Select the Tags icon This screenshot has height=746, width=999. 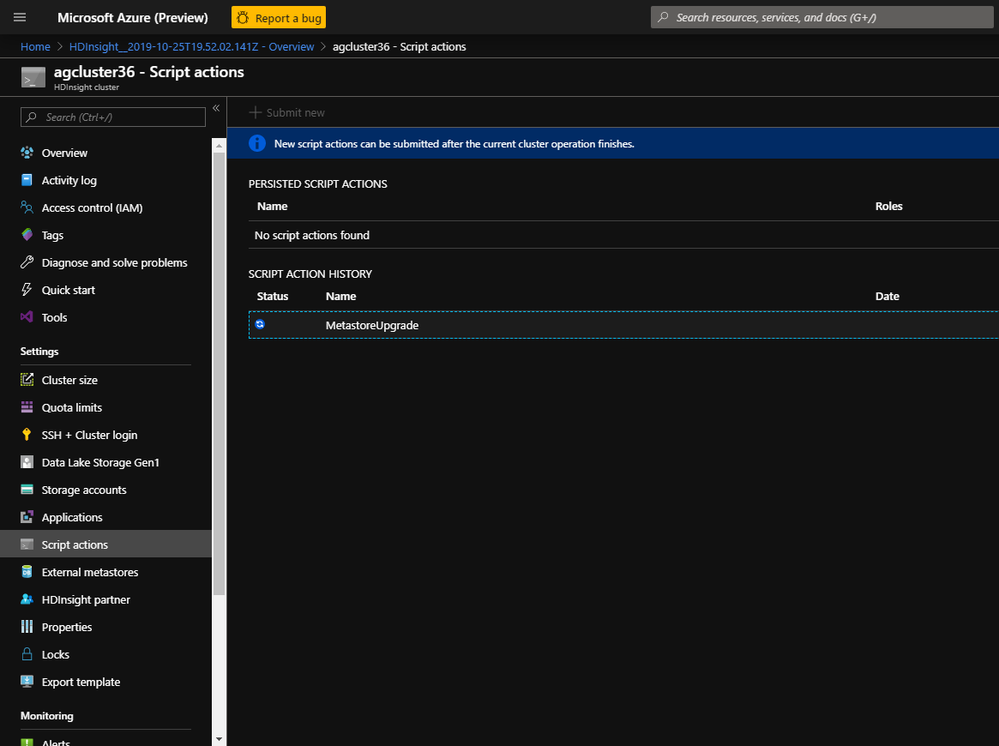click(x=27, y=235)
